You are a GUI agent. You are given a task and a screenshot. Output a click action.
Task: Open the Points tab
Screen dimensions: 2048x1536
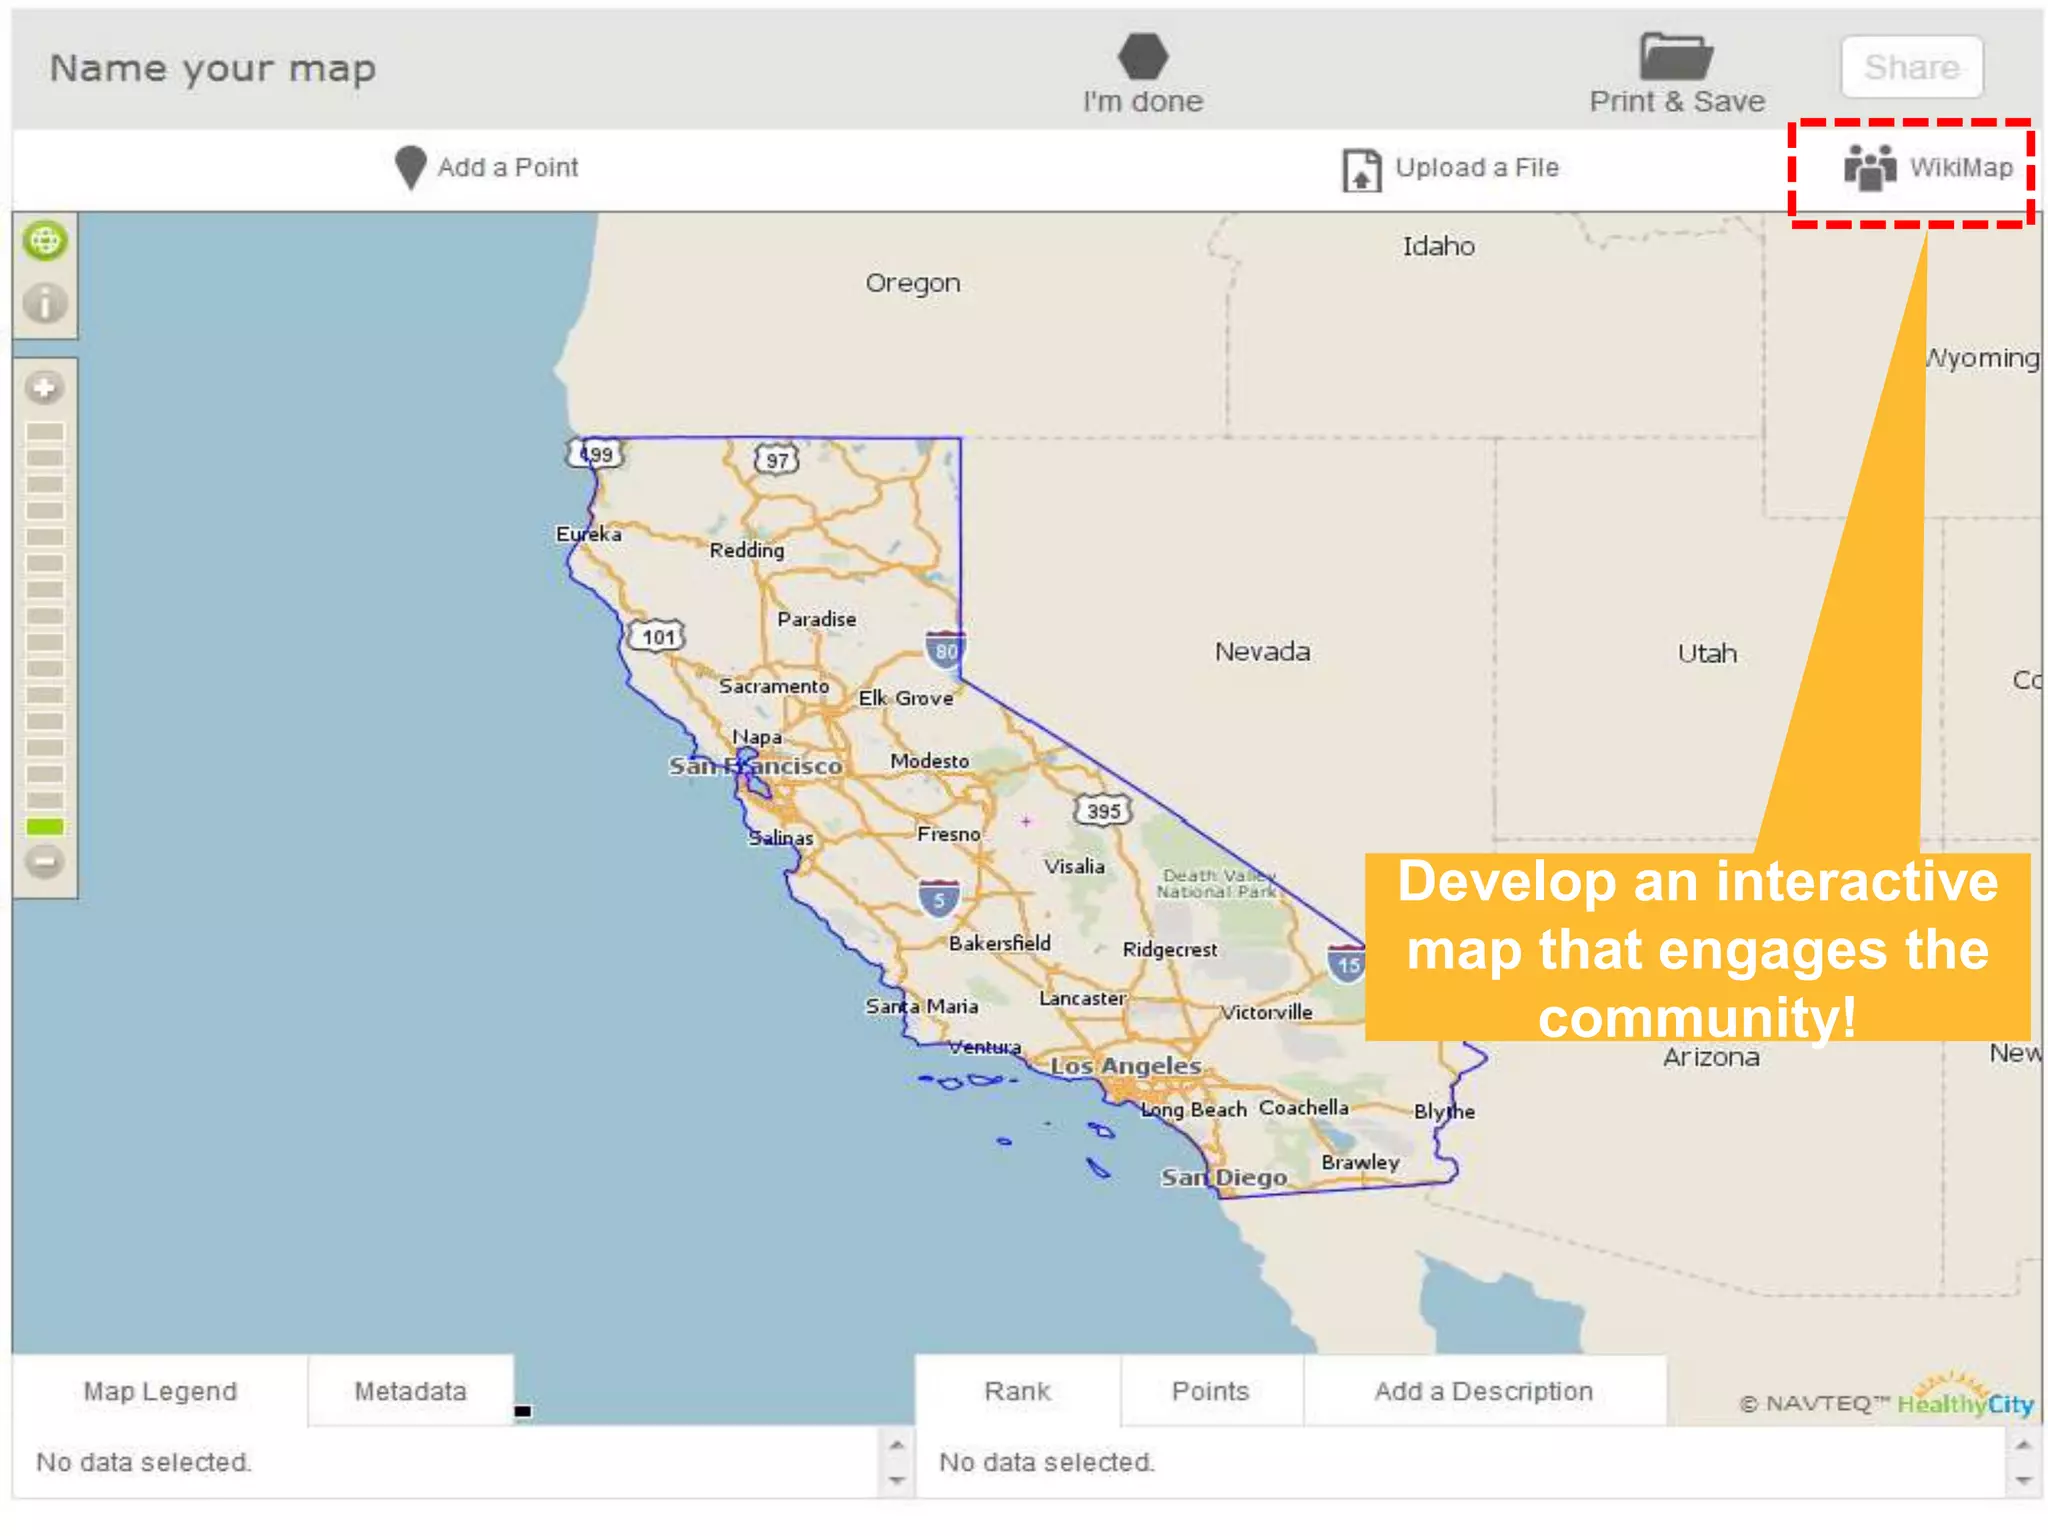point(1211,1391)
